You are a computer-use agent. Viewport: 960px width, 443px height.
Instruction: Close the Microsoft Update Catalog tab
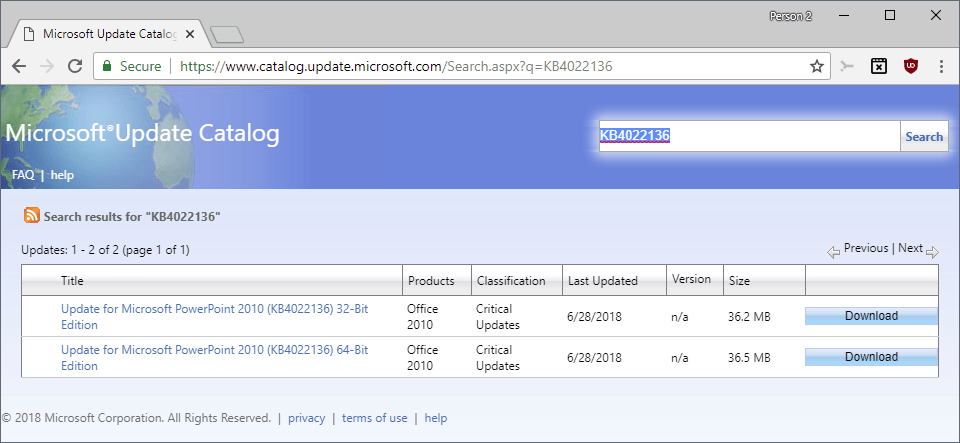190,34
